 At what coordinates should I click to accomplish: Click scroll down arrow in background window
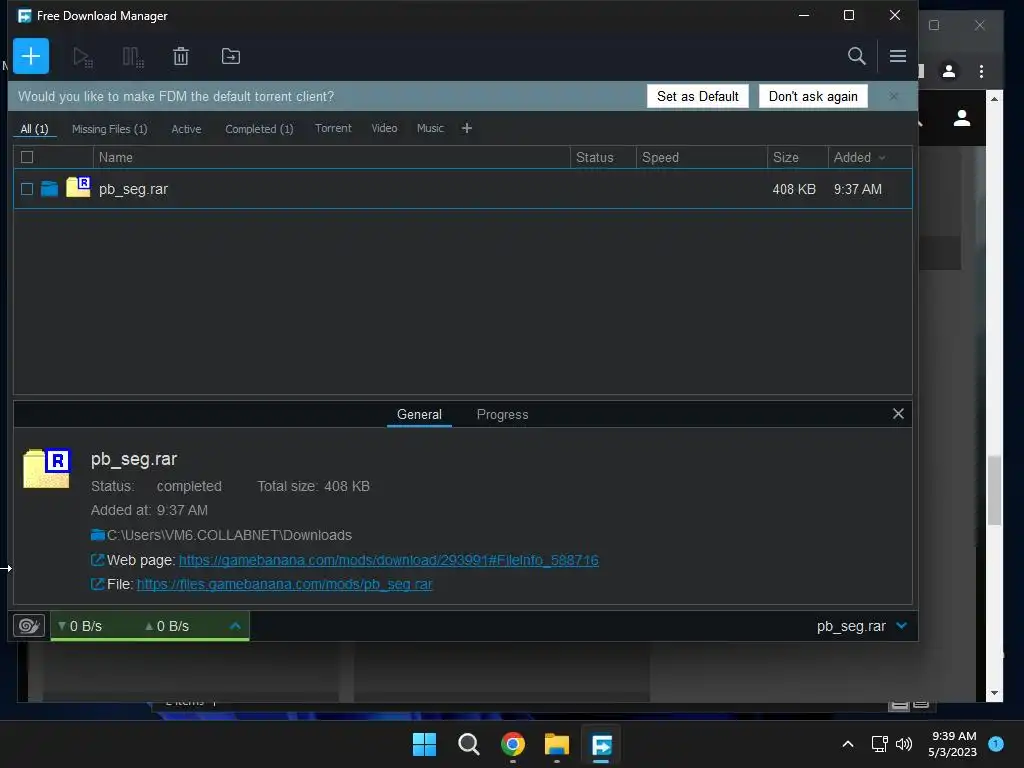tap(994, 693)
